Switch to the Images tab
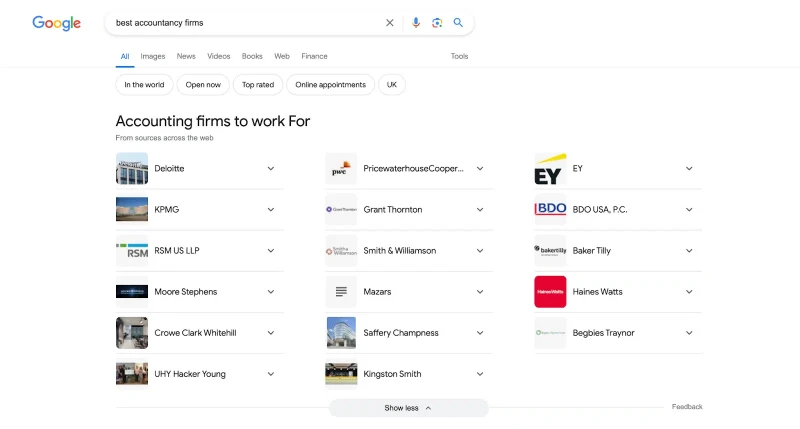Image resolution: width=800 pixels, height=429 pixels. pos(153,56)
